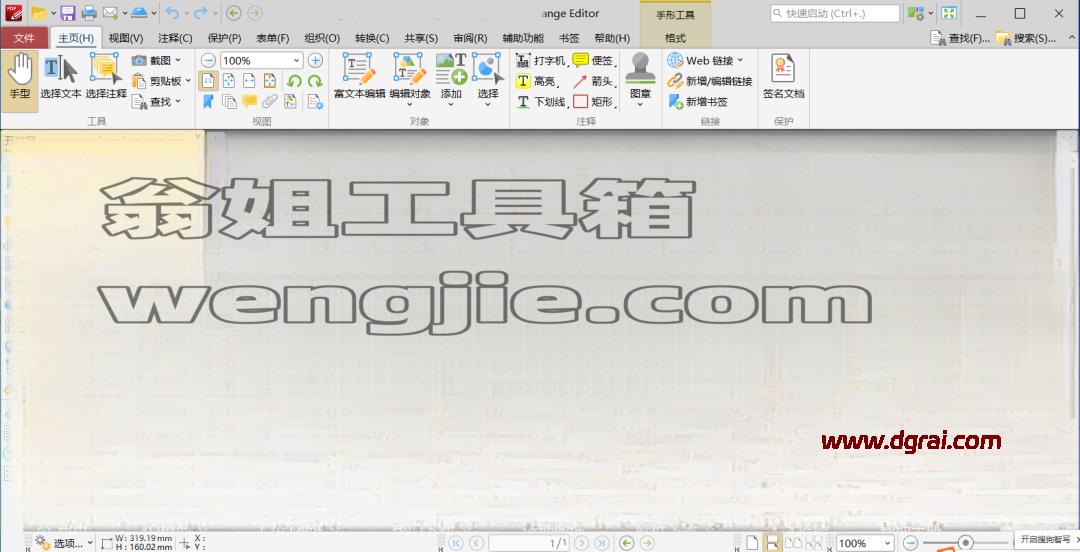Set view to Fit Visible icon
Image resolution: width=1080 pixels, height=552 pixels.
(270, 81)
